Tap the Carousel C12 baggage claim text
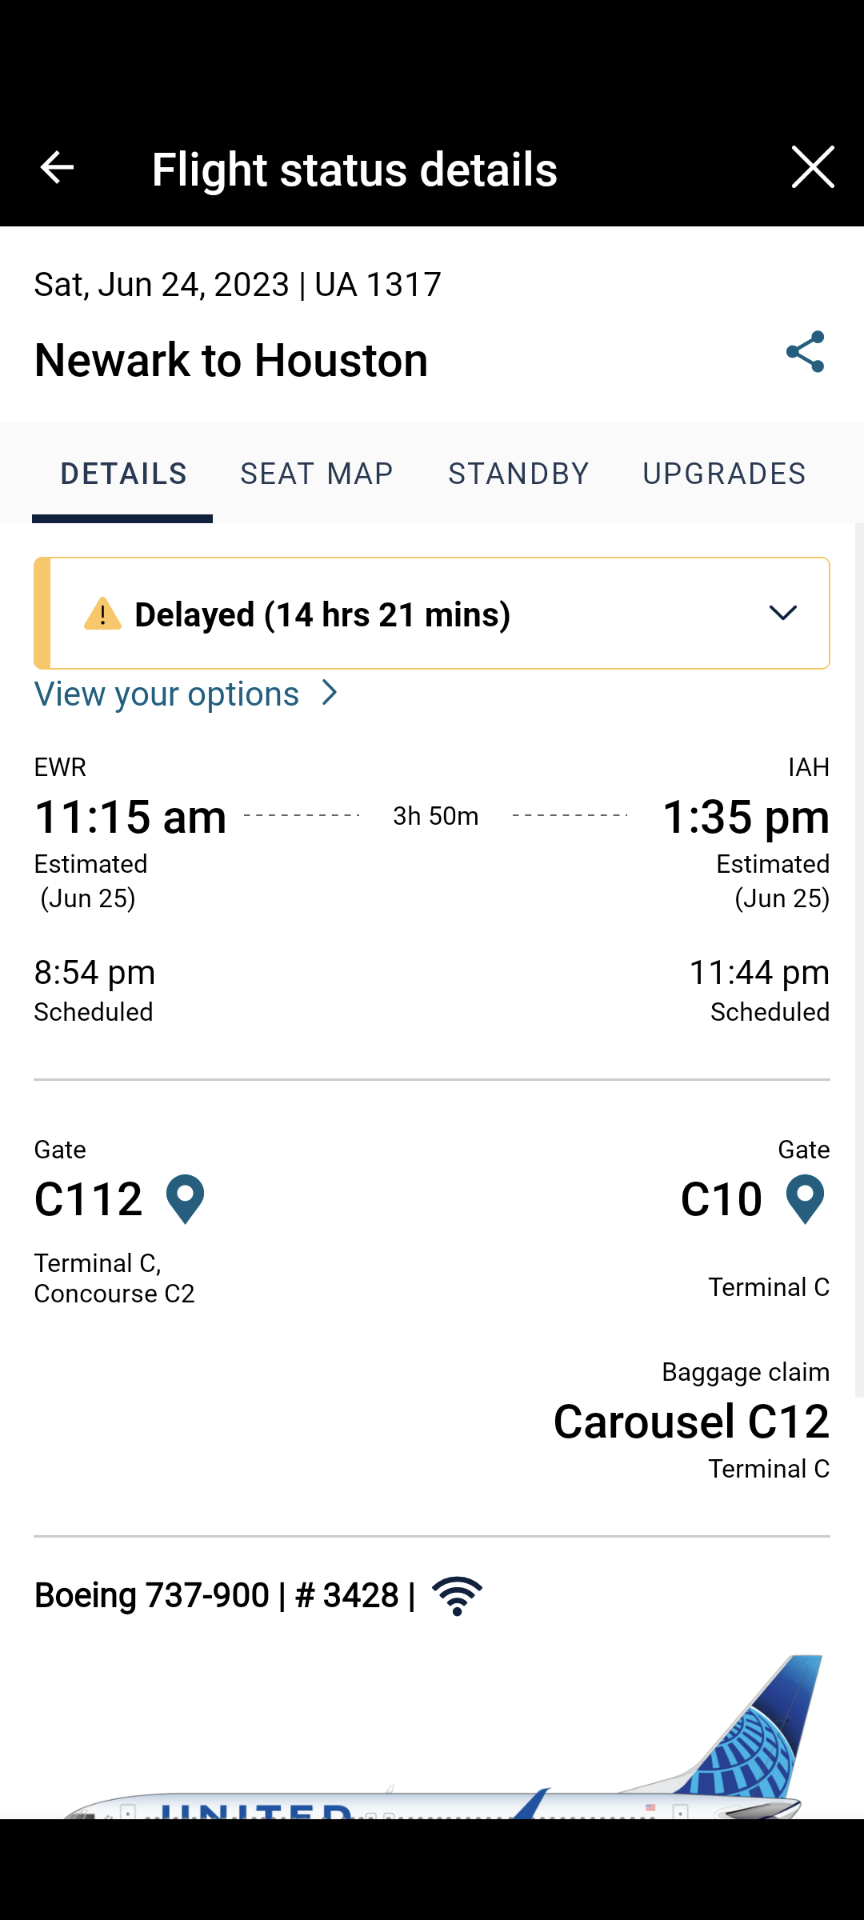 tap(691, 1422)
